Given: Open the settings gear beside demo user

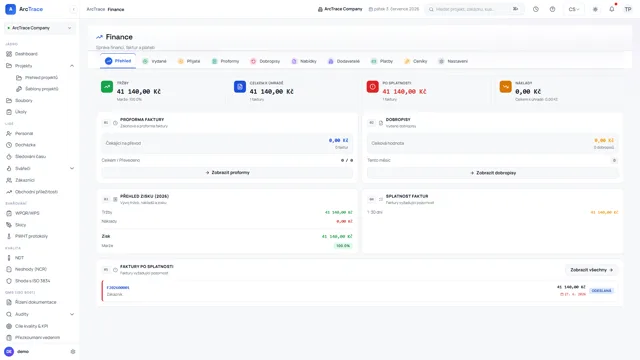Looking at the screenshot, I should pyautogui.click(x=73, y=351).
